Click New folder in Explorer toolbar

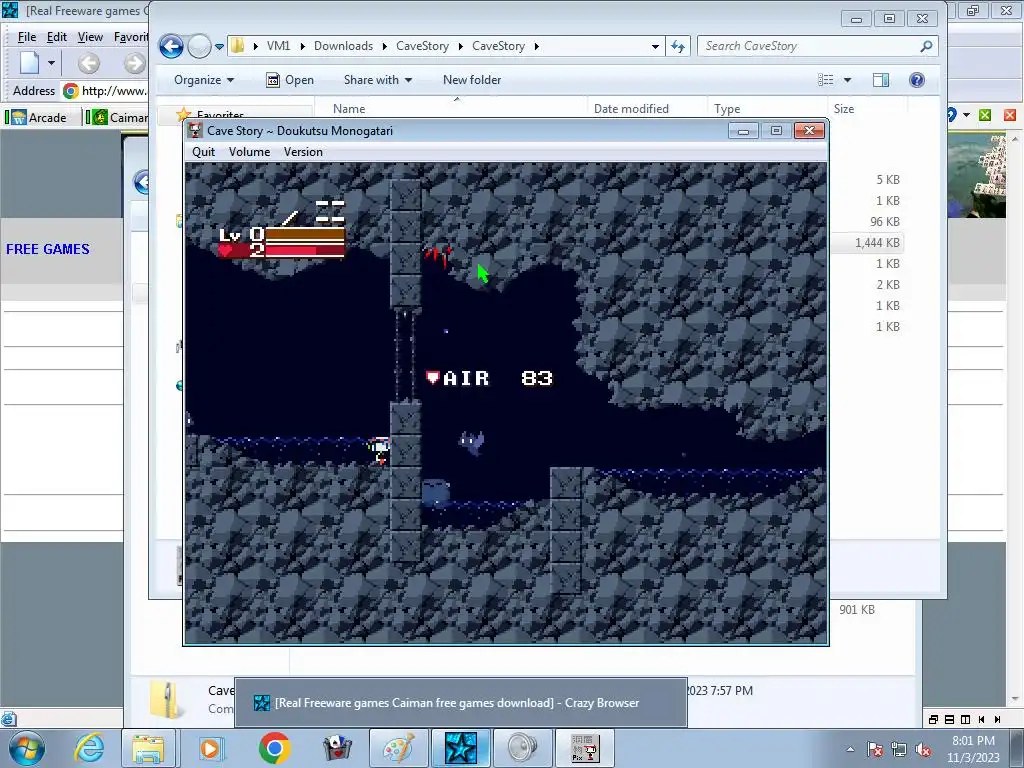coord(472,80)
